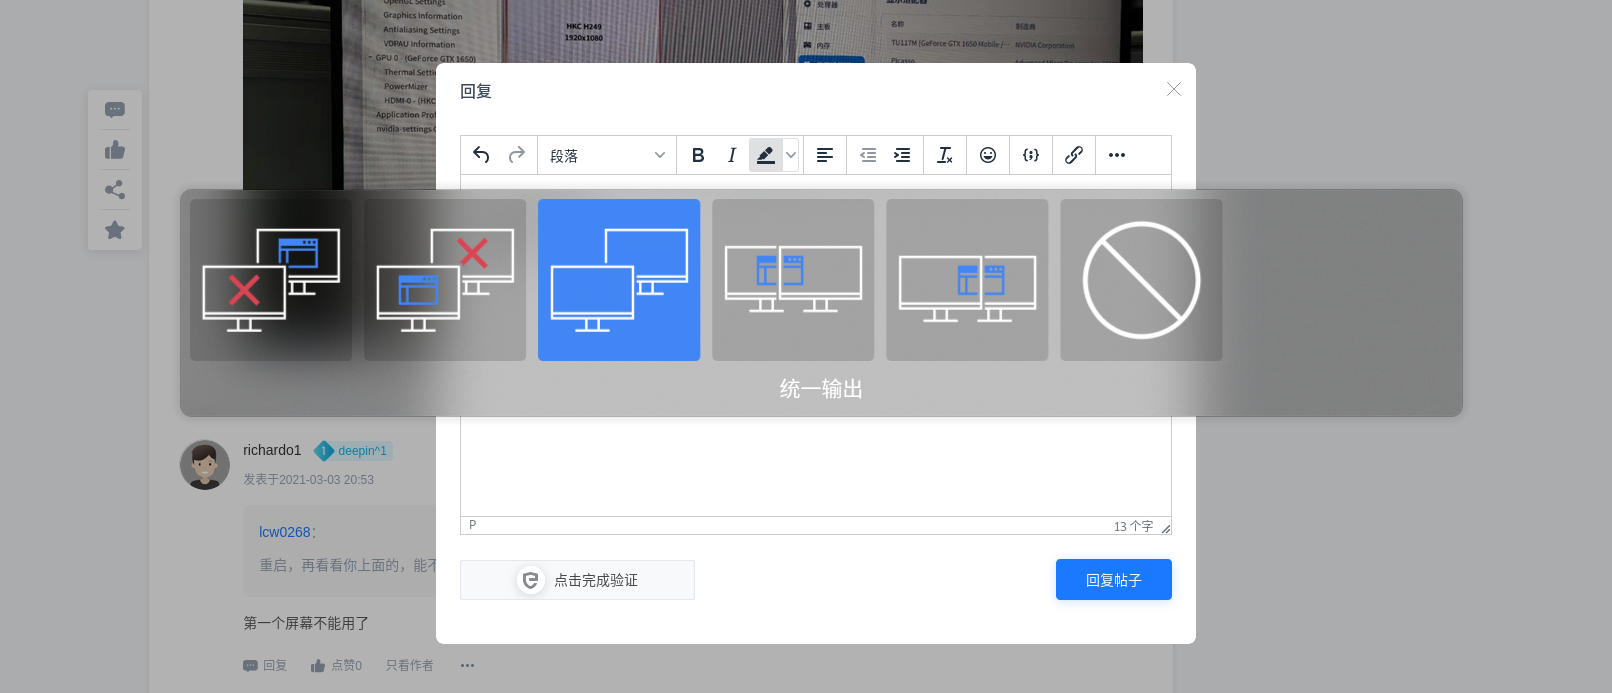Screen dimensions: 1612x693
Task: Toggle bold formatting
Action: pyautogui.click(x=698, y=155)
